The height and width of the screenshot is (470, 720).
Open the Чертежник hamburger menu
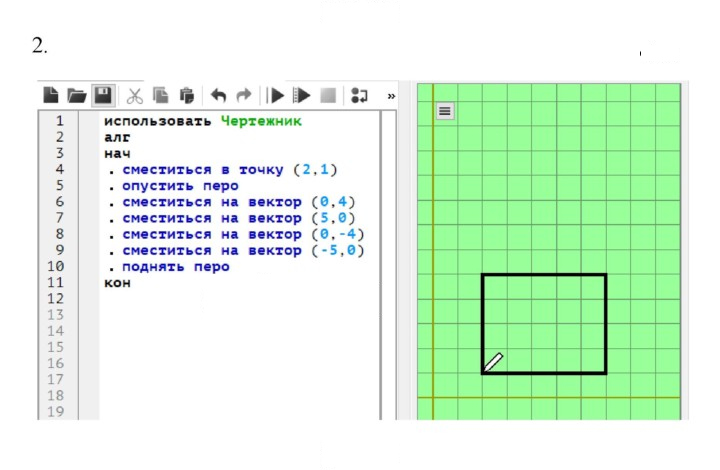444,111
